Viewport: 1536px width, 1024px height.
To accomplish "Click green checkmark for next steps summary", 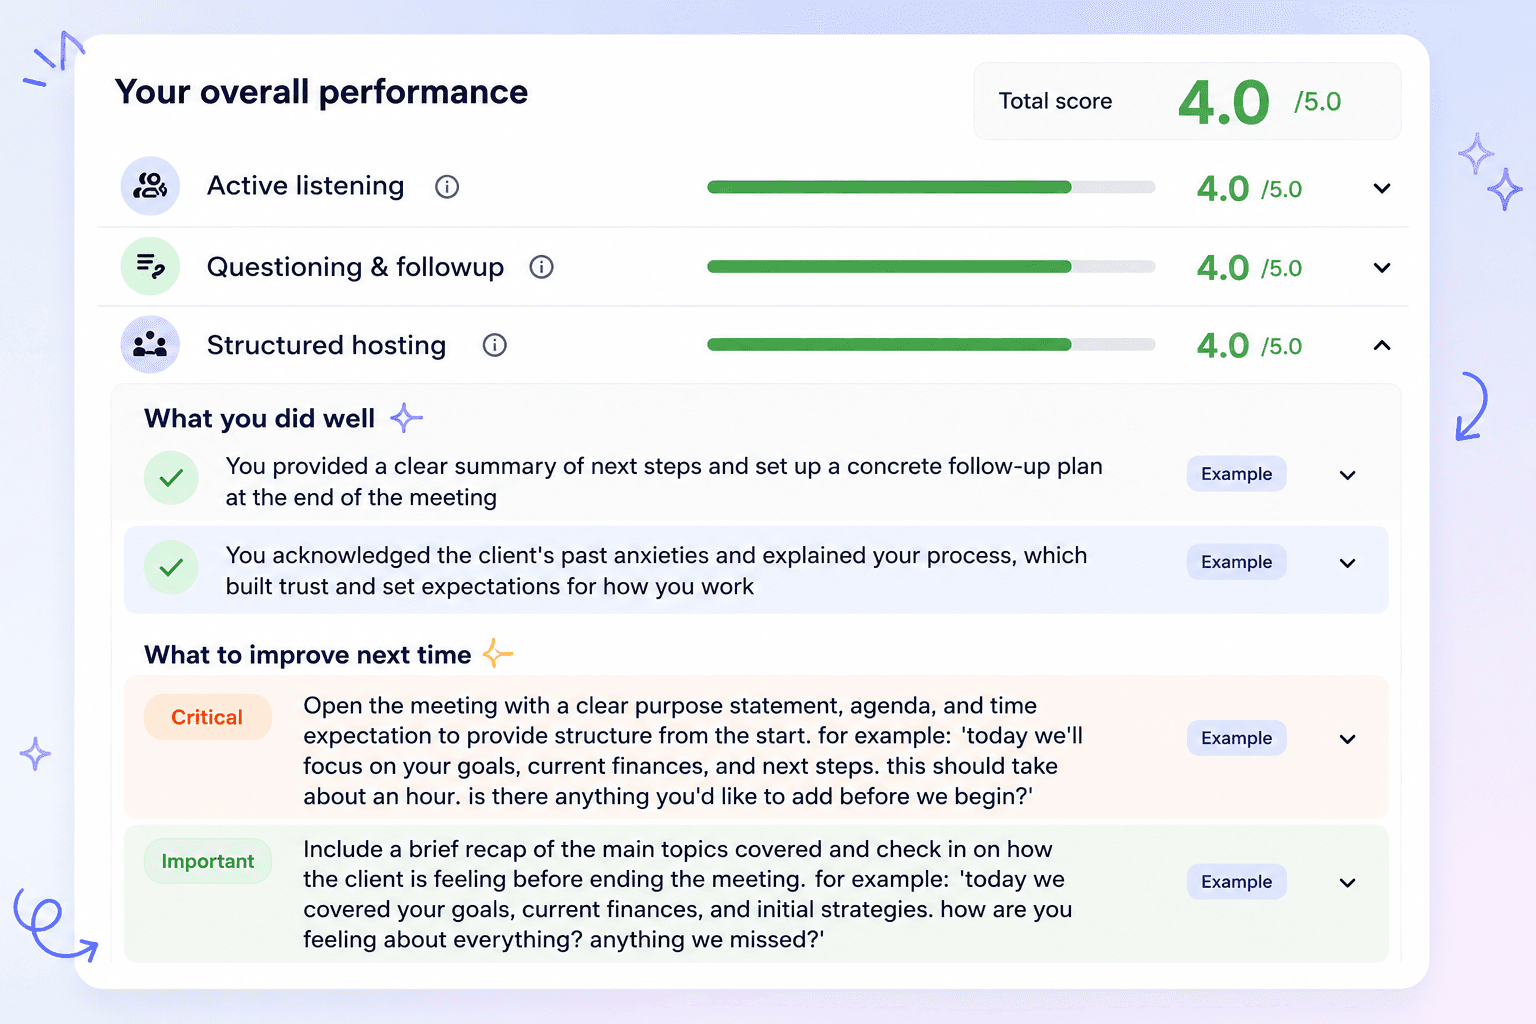I will point(171,478).
